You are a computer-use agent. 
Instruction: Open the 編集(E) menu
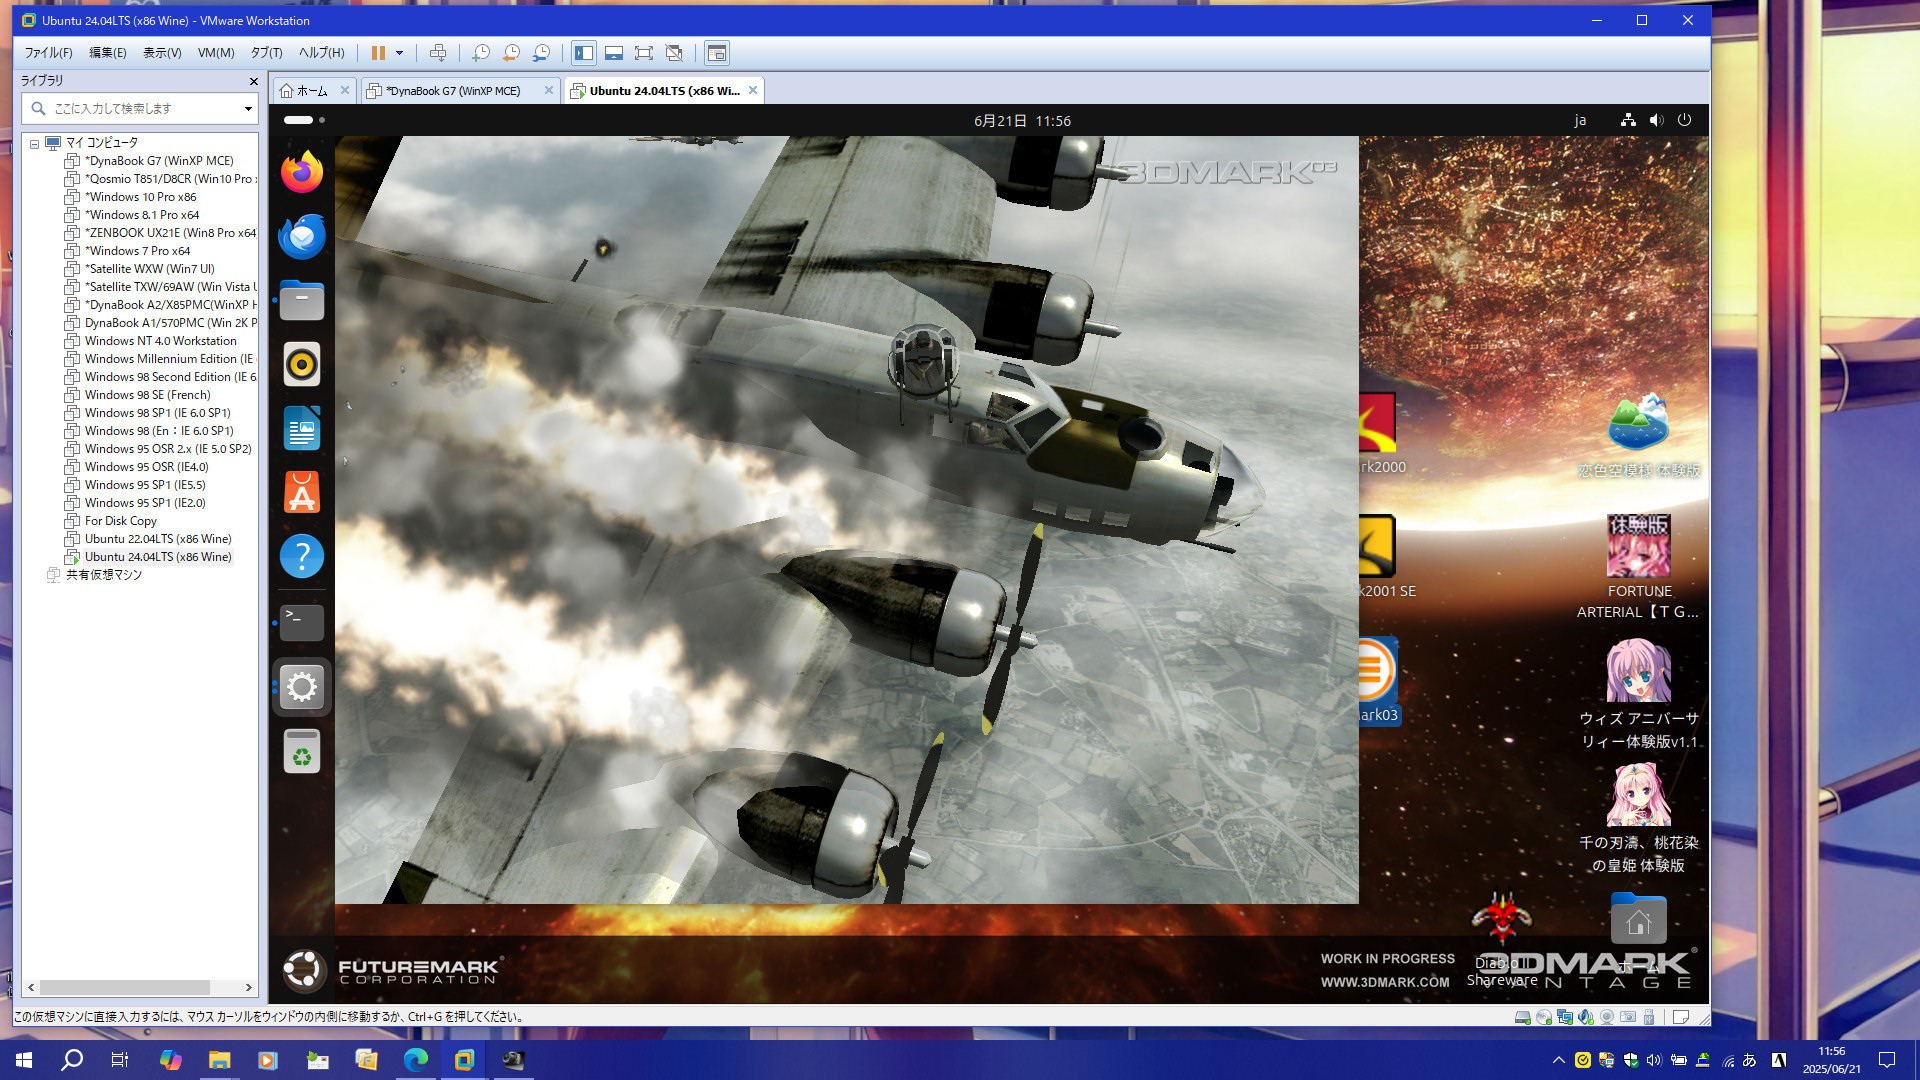tap(108, 53)
